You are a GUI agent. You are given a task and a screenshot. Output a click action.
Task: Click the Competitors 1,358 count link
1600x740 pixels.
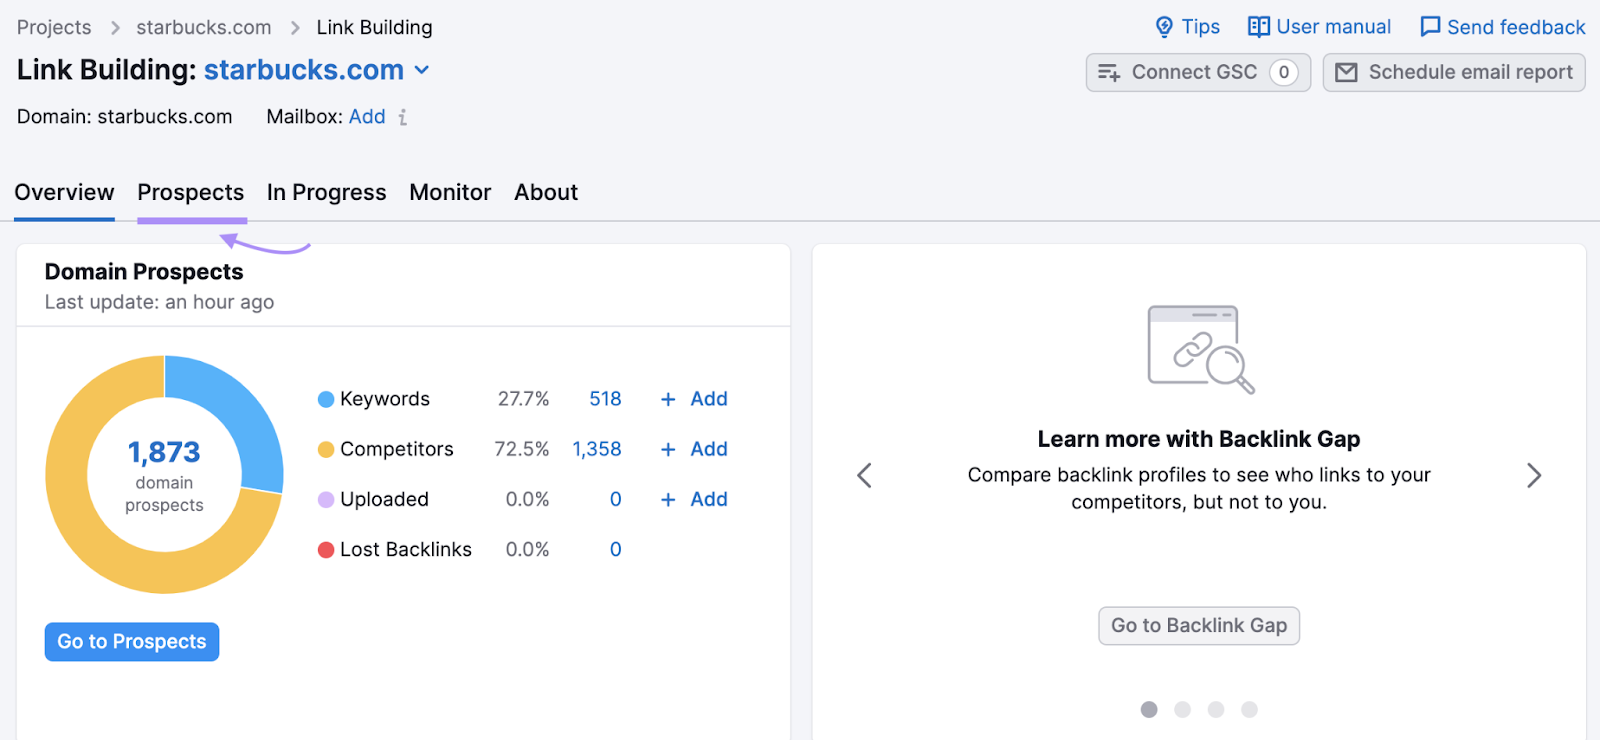point(597,449)
